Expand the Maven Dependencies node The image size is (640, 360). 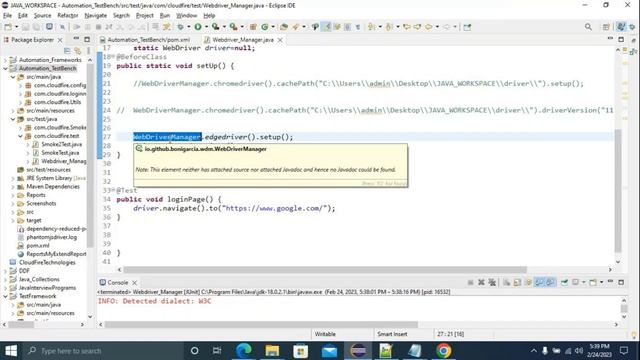point(13,187)
